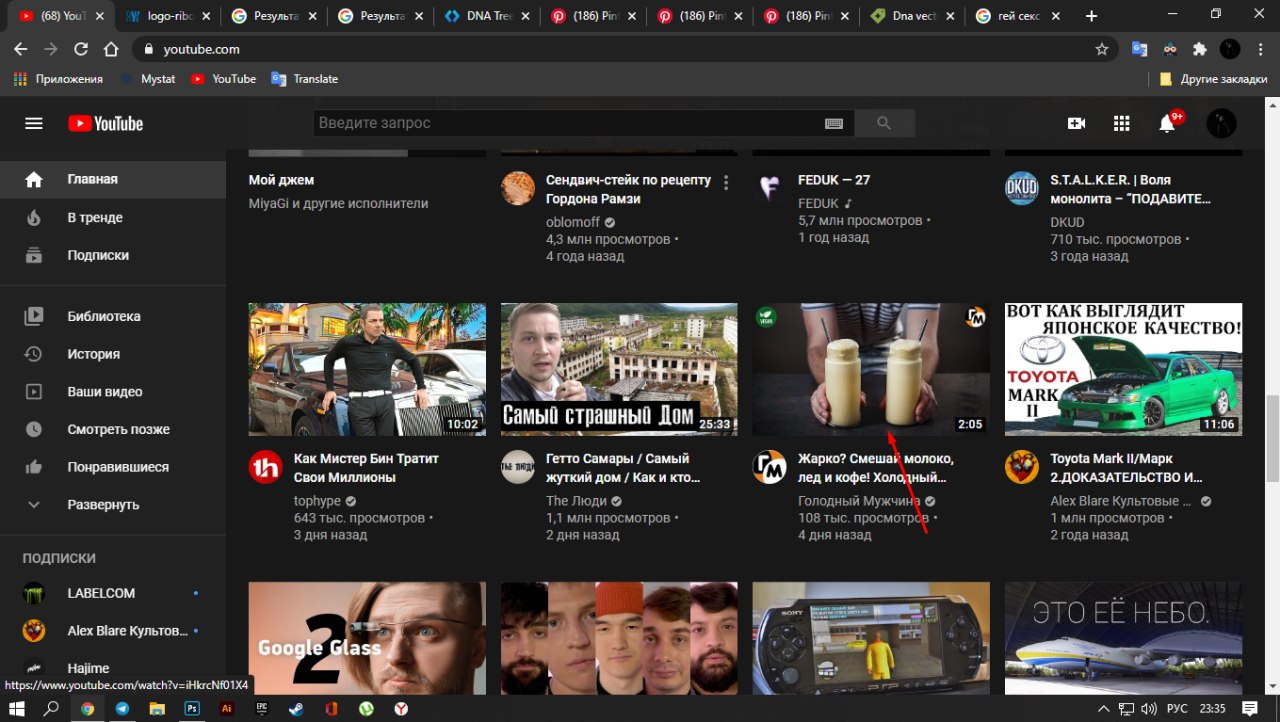1280x722 pixels.
Task: Open the on-screen keyboard in search box
Action: coord(834,123)
